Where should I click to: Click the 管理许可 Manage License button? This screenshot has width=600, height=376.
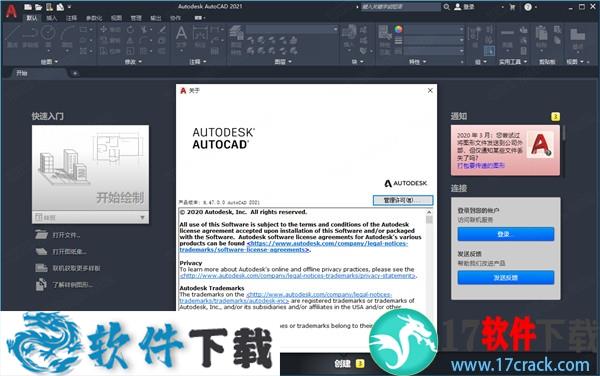[x=403, y=200]
